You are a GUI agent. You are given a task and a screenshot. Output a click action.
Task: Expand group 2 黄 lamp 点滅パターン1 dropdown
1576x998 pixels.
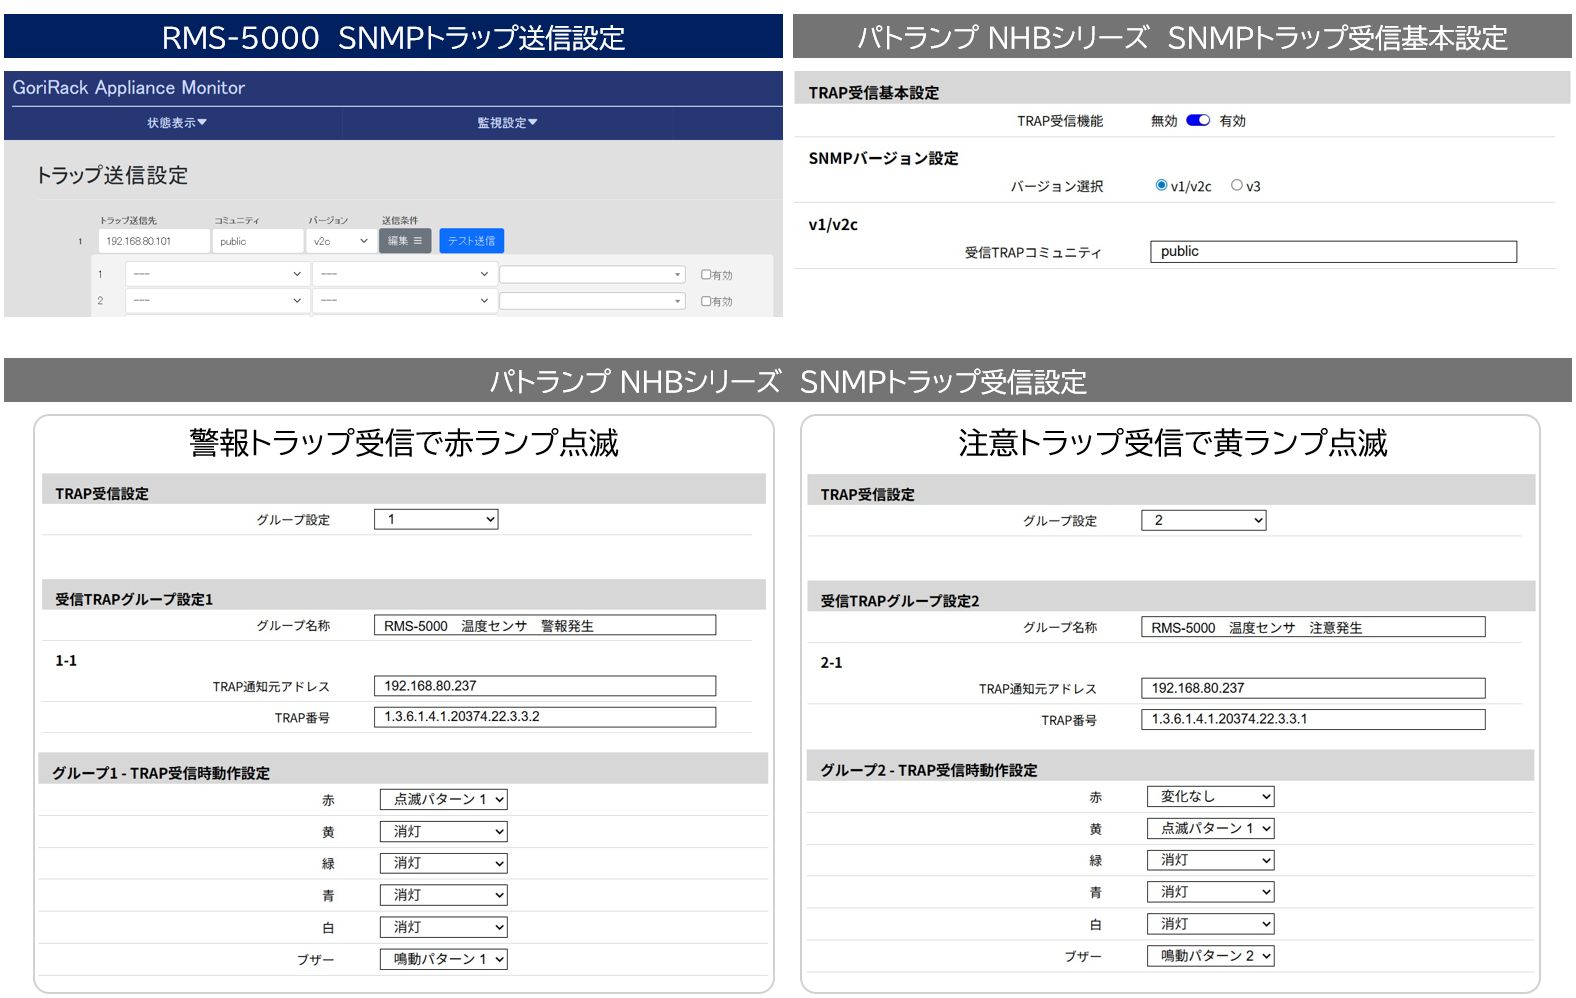click(x=1210, y=828)
